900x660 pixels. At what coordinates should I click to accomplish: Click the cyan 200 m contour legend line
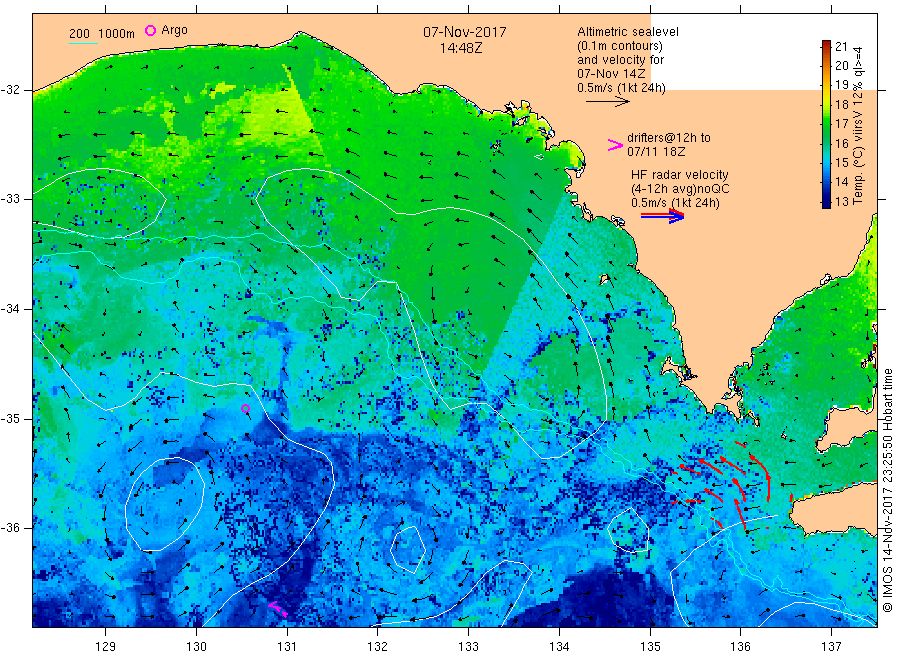click(83, 43)
